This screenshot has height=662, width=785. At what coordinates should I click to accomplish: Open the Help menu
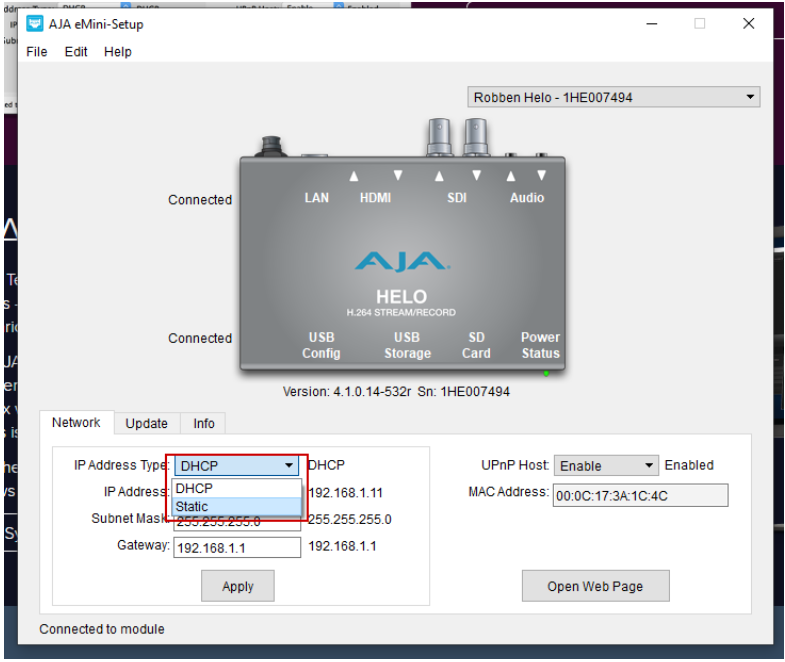coord(118,52)
